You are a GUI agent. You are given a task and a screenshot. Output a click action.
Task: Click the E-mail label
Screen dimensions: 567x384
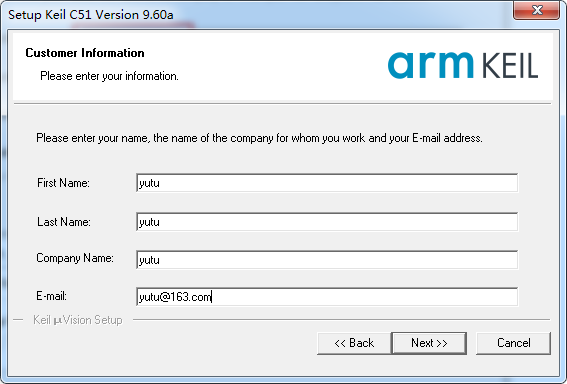[x=51, y=296]
